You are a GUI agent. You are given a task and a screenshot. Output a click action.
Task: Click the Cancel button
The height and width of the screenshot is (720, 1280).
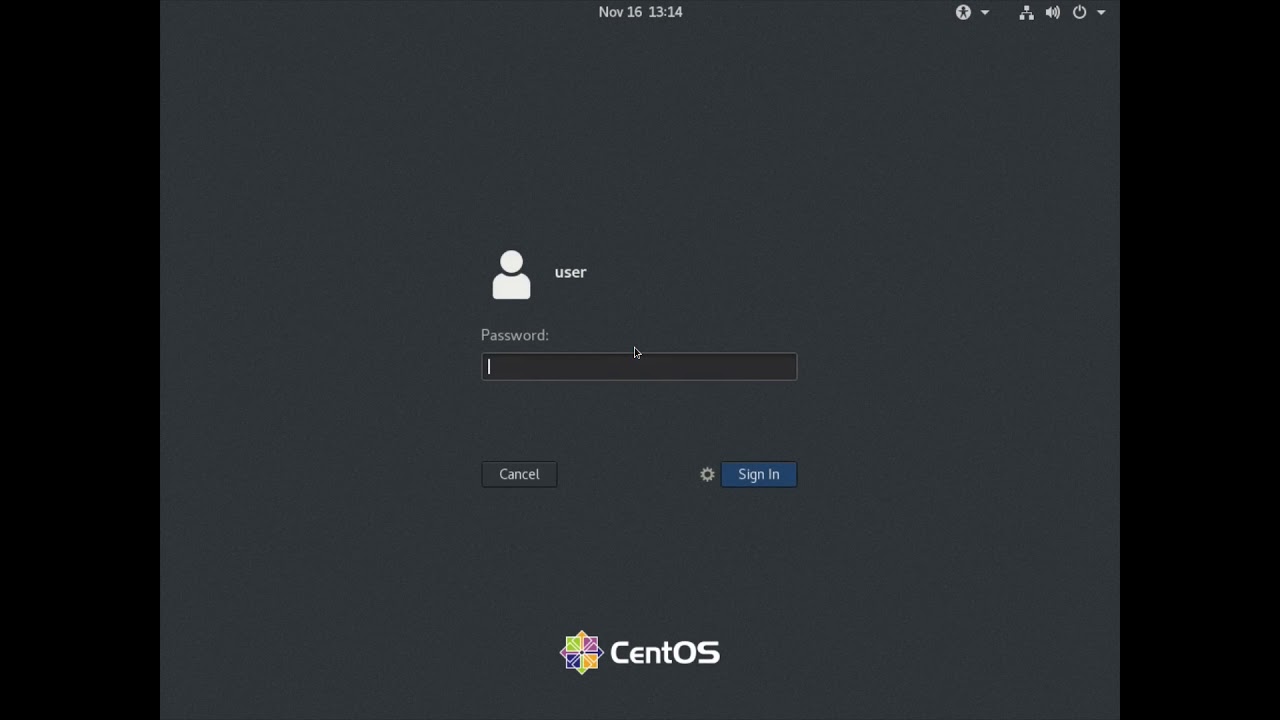point(519,474)
